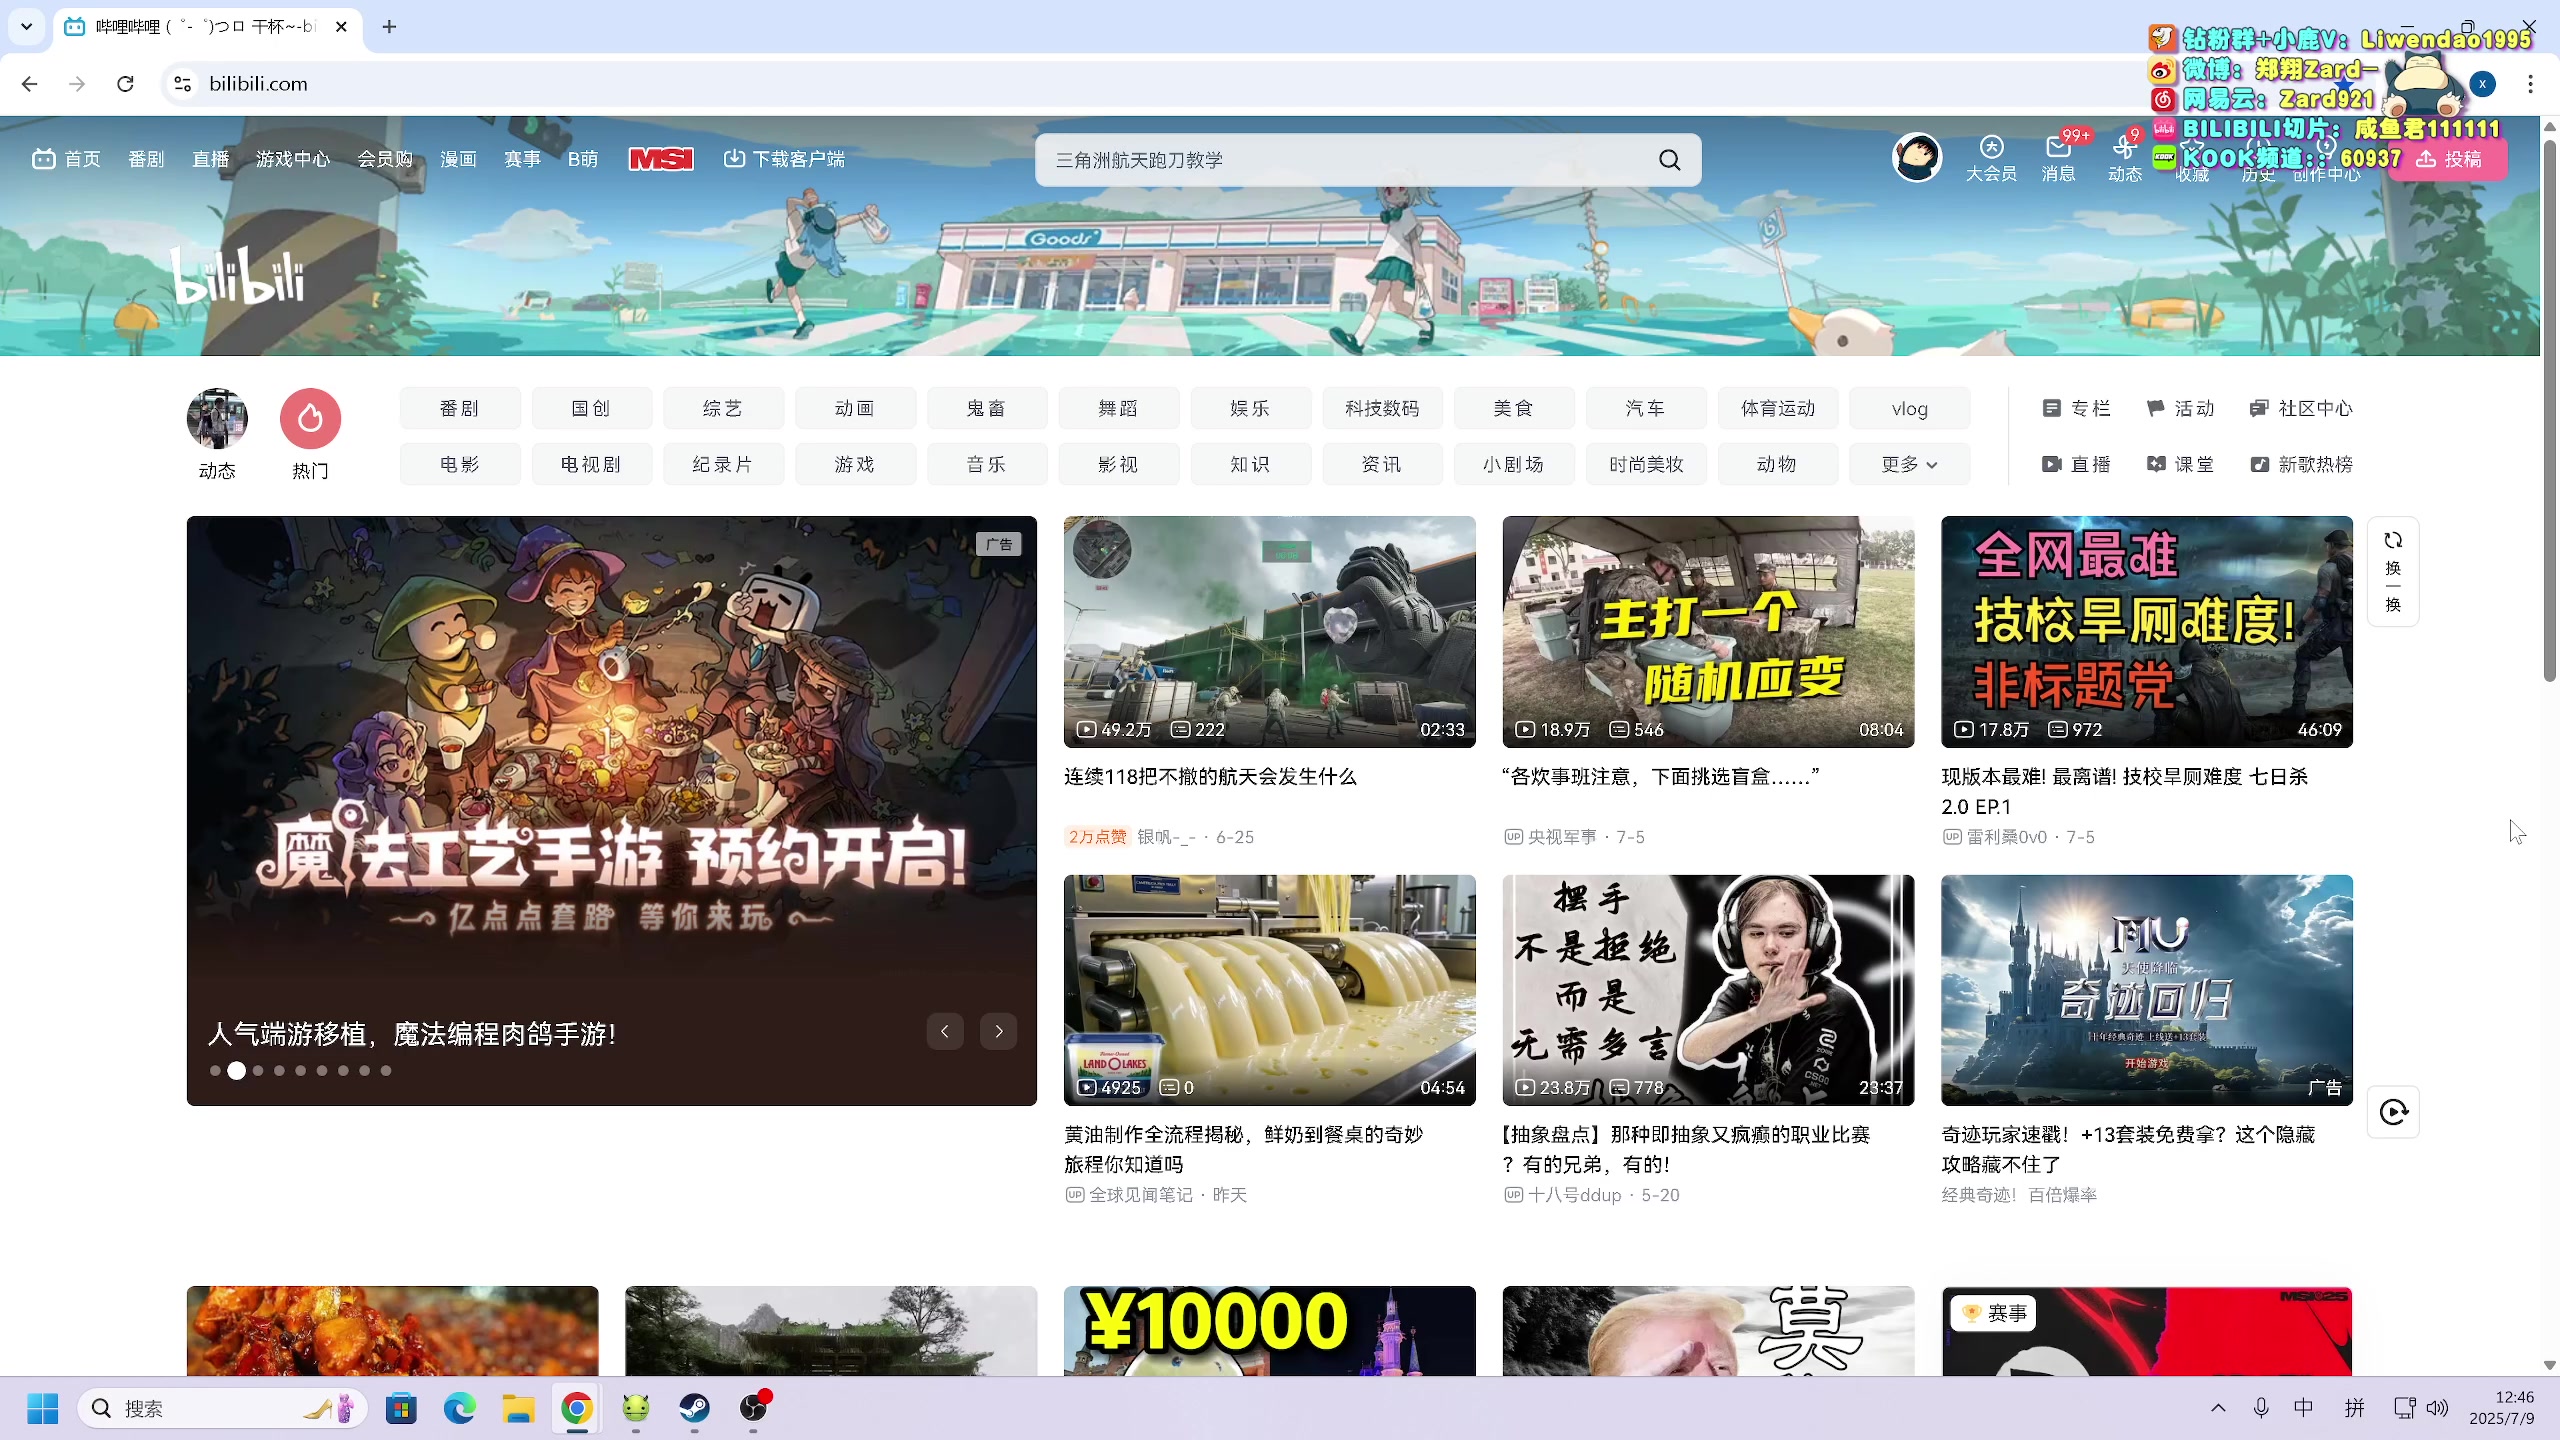Open Steam from the taskbar

point(694,1408)
